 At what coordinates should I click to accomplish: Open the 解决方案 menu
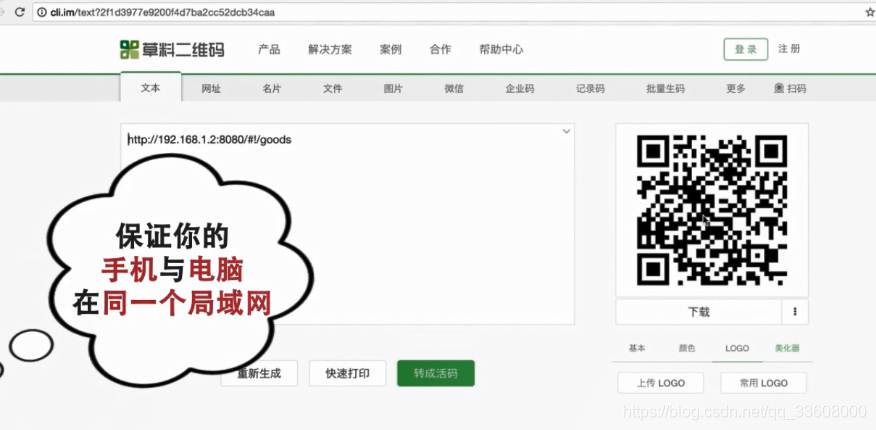click(x=330, y=50)
